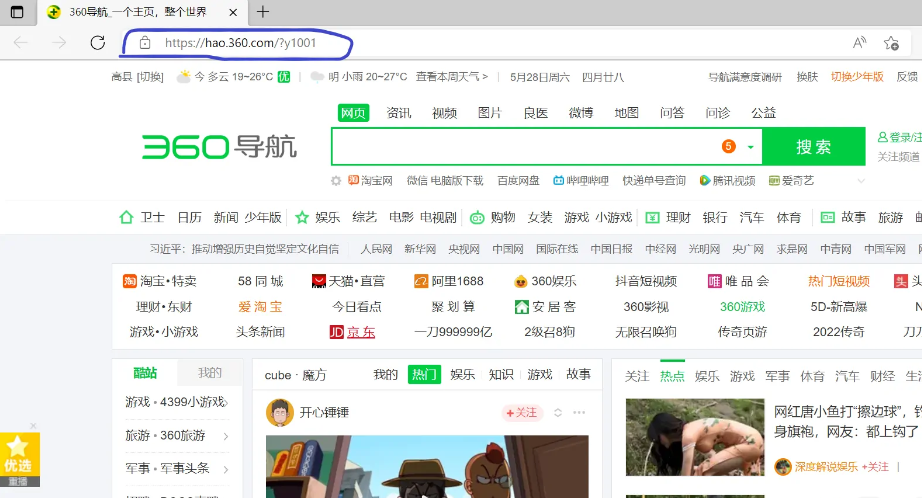This screenshot has width=922, height=498.
Task: Expand the quick links row chevron
Action: tap(860, 181)
